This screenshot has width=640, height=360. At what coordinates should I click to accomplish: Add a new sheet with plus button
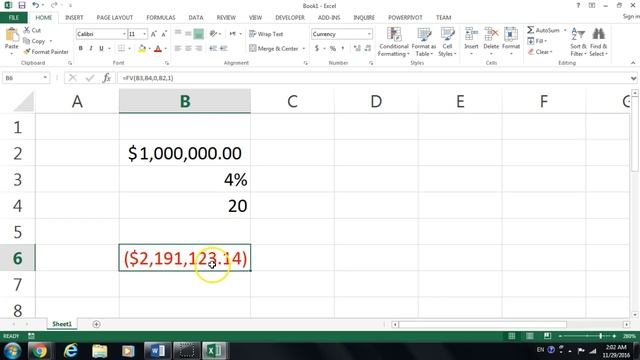96,324
